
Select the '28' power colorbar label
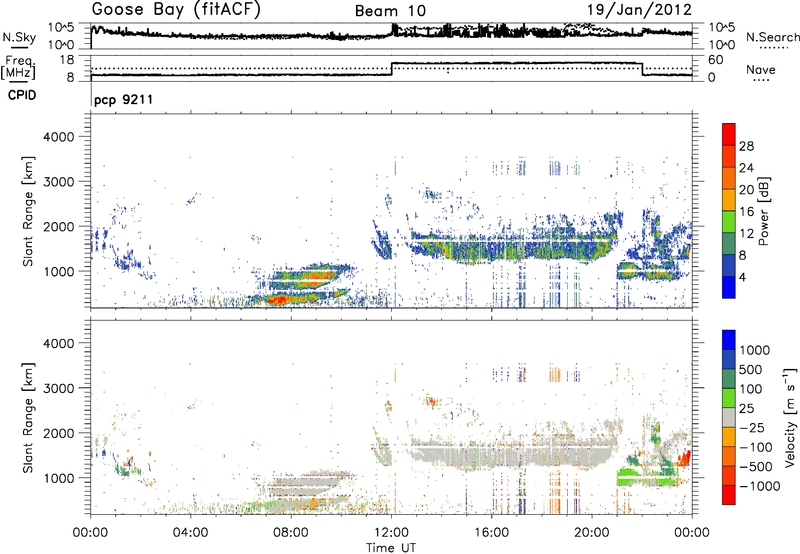(746, 146)
